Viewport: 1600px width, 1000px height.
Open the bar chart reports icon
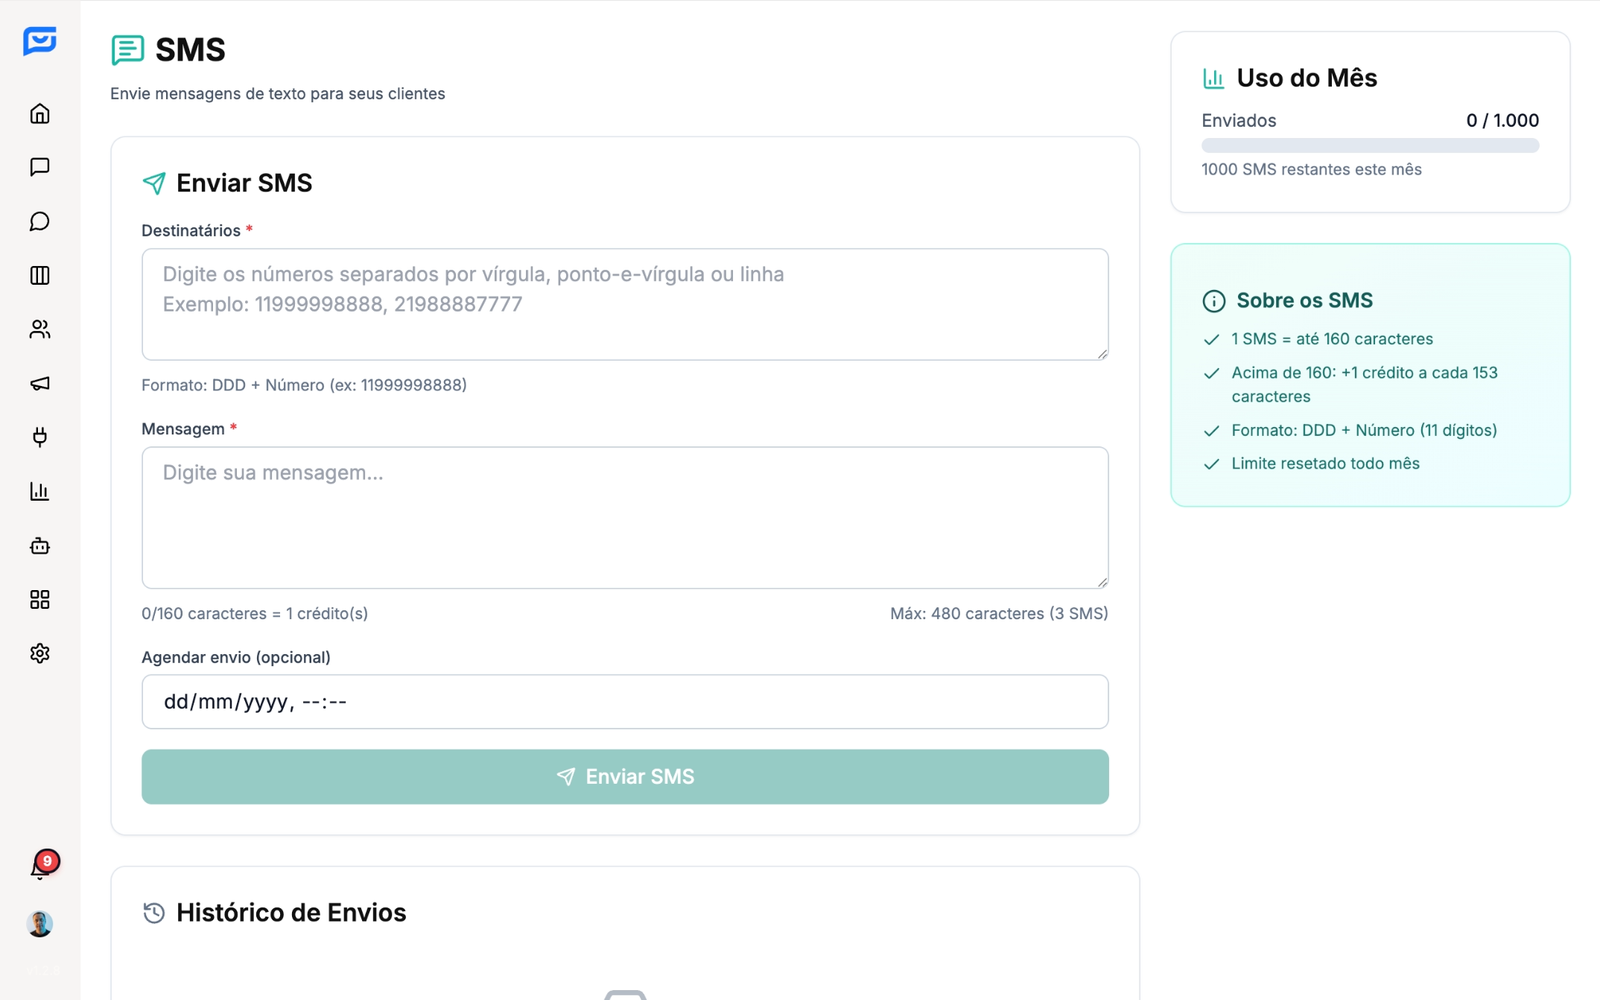point(40,491)
